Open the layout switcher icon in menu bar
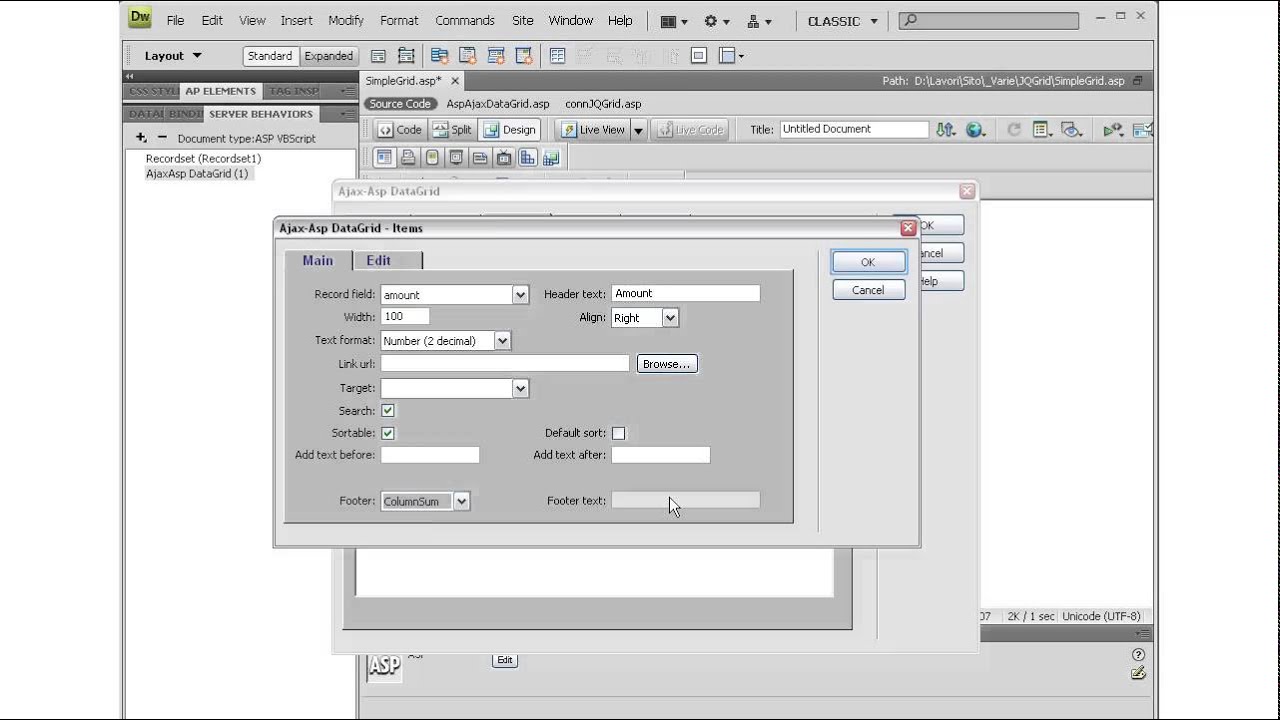The width and height of the screenshot is (1280, 720). pyautogui.click(x=674, y=20)
